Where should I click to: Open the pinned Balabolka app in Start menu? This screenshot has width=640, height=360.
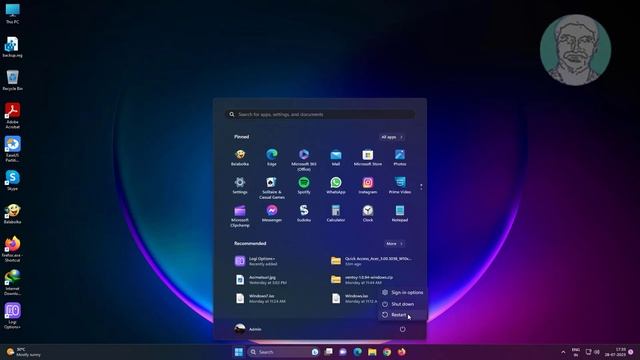[240, 158]
